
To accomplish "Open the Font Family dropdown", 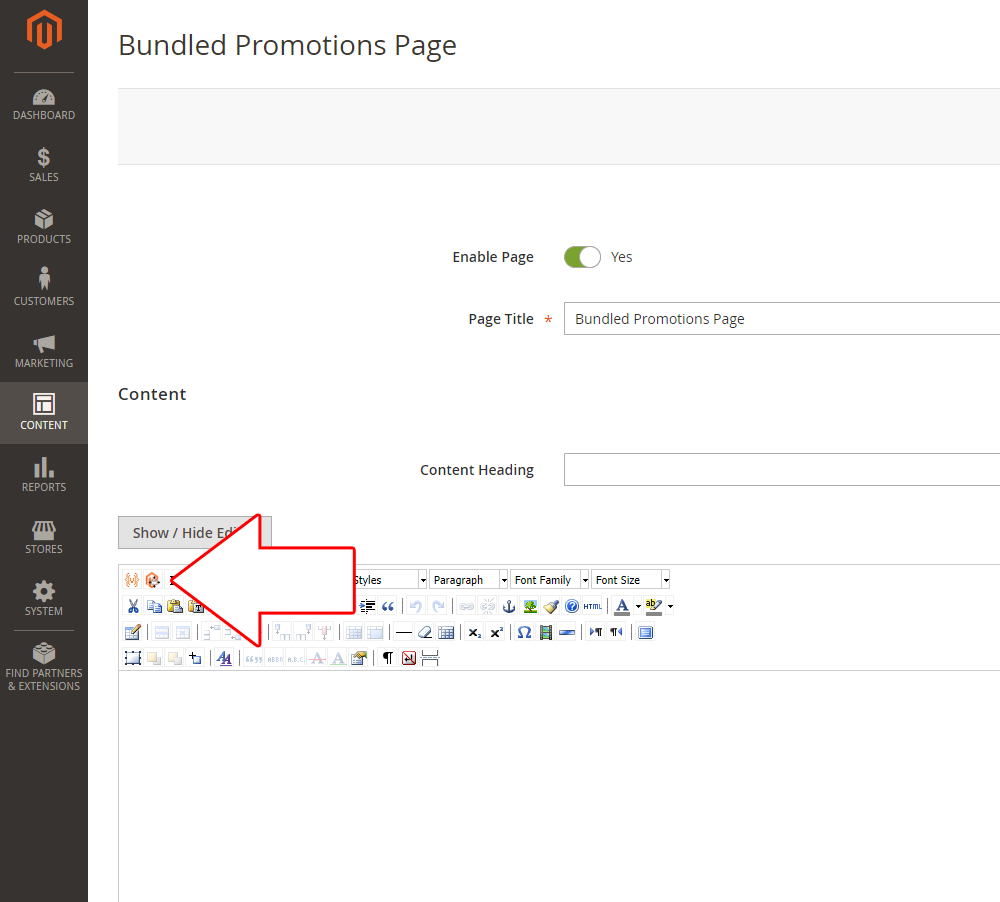I will point(550,580).
